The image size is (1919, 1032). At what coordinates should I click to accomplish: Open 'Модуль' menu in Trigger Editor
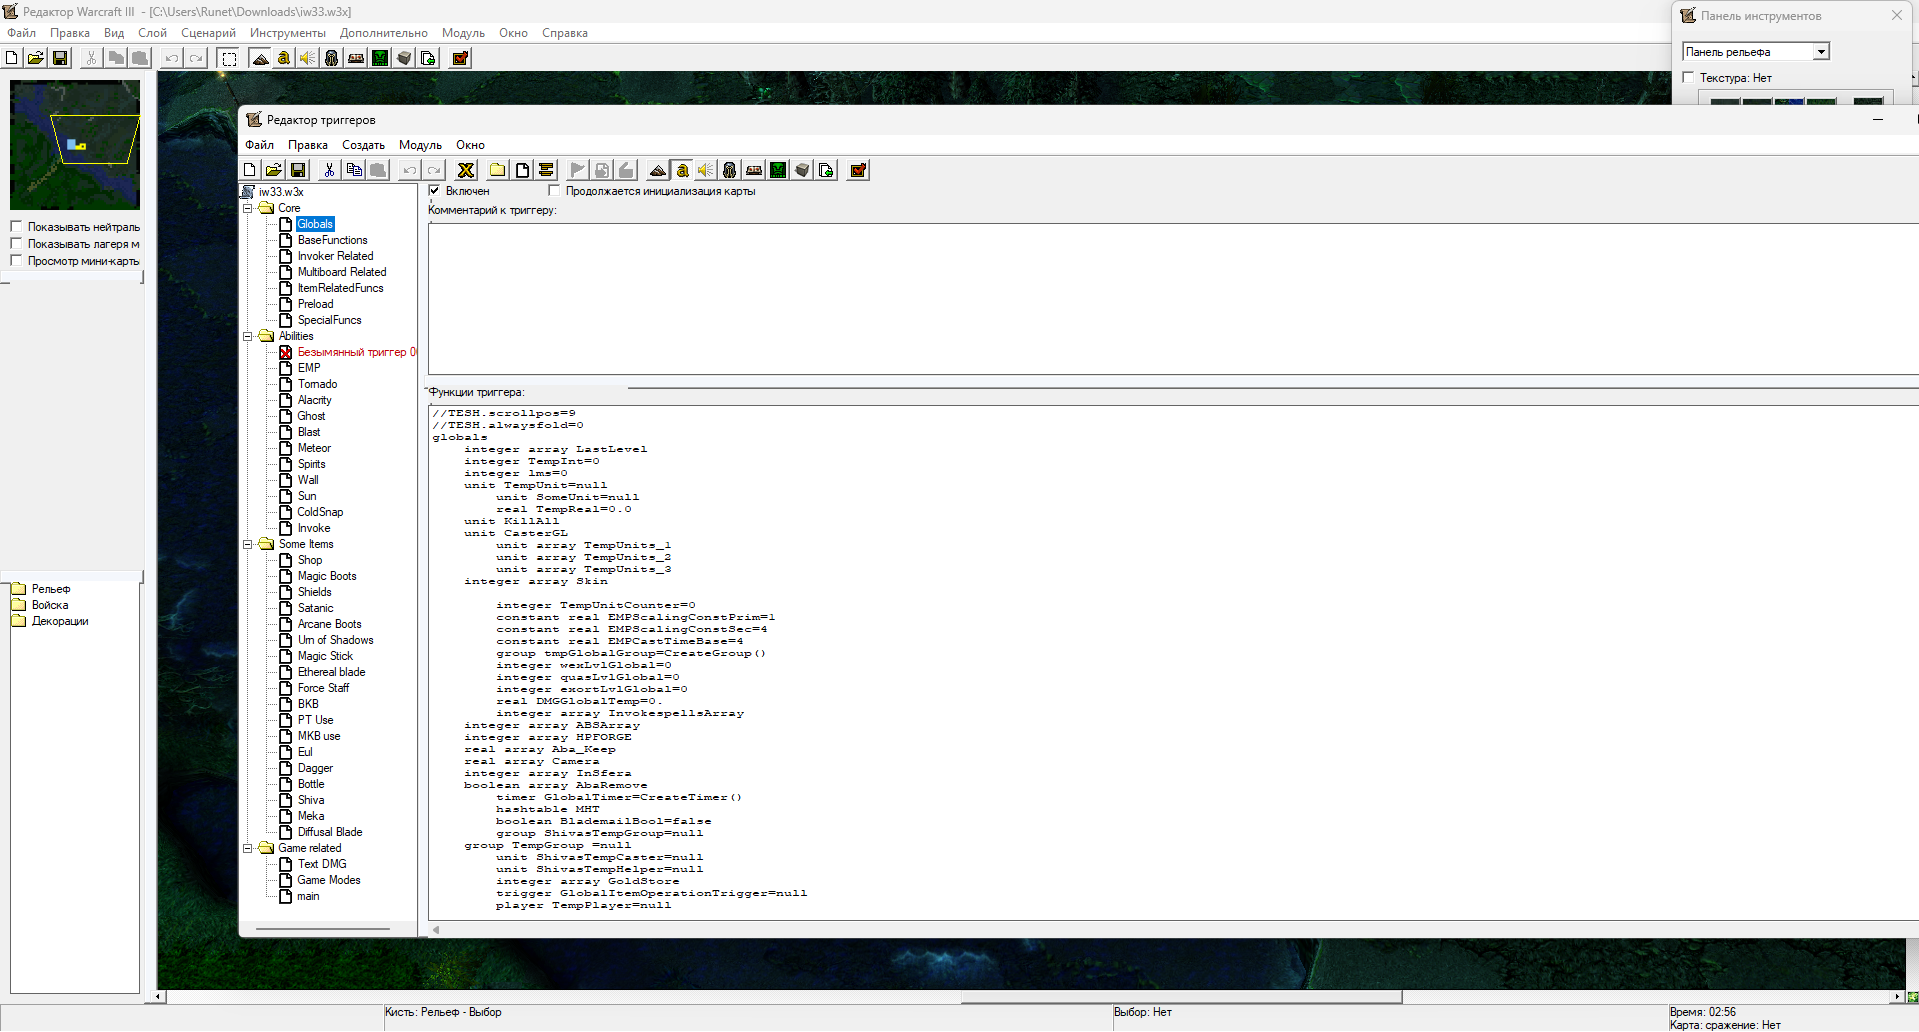tap(420, 145)
